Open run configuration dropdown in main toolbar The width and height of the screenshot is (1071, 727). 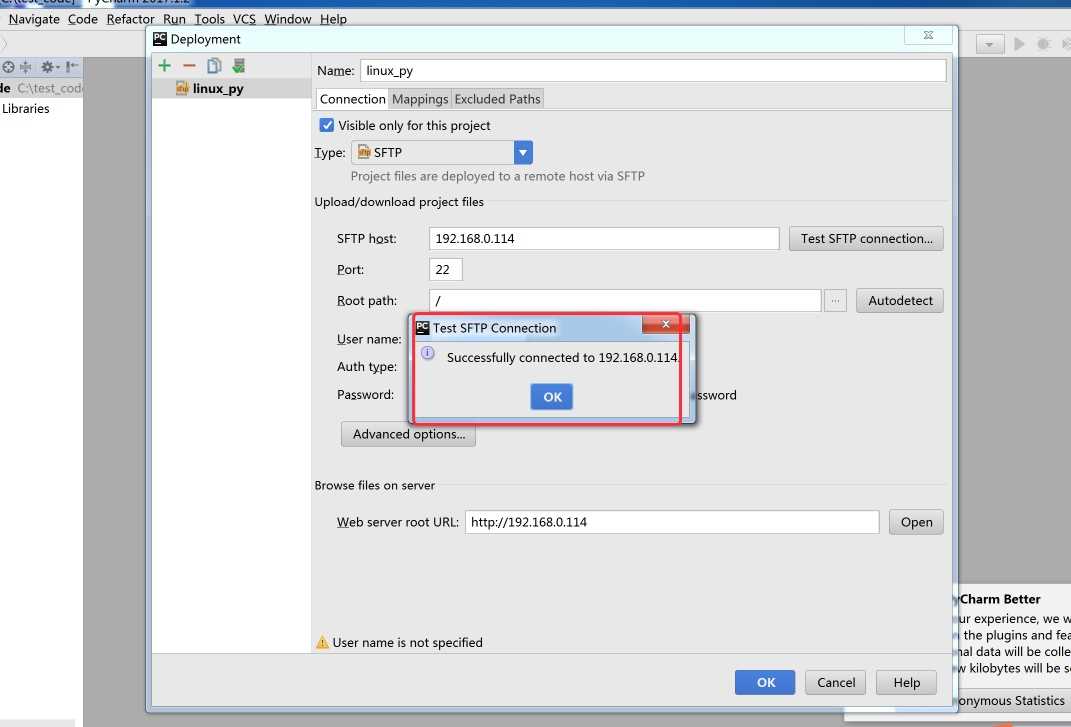pyautogui.click(x=990, y=44)
